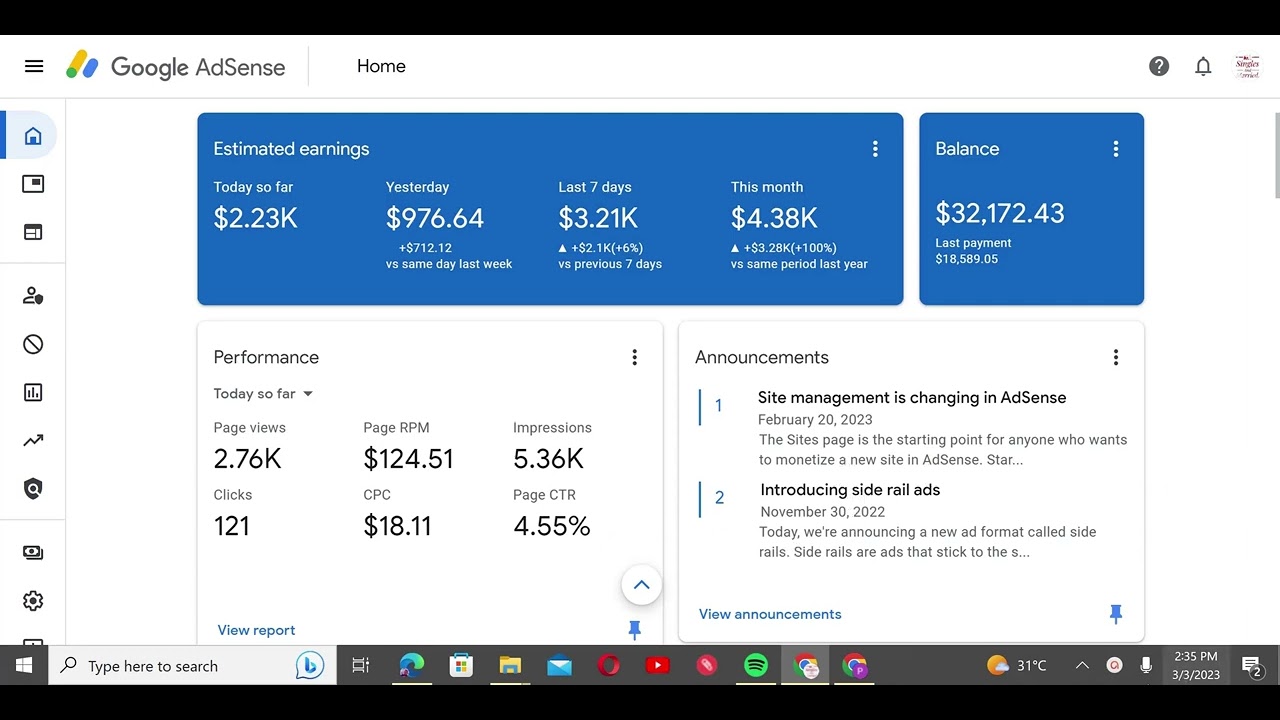
Task: Open 'Site management is changing in AdSense'
Action: point(912,397)
